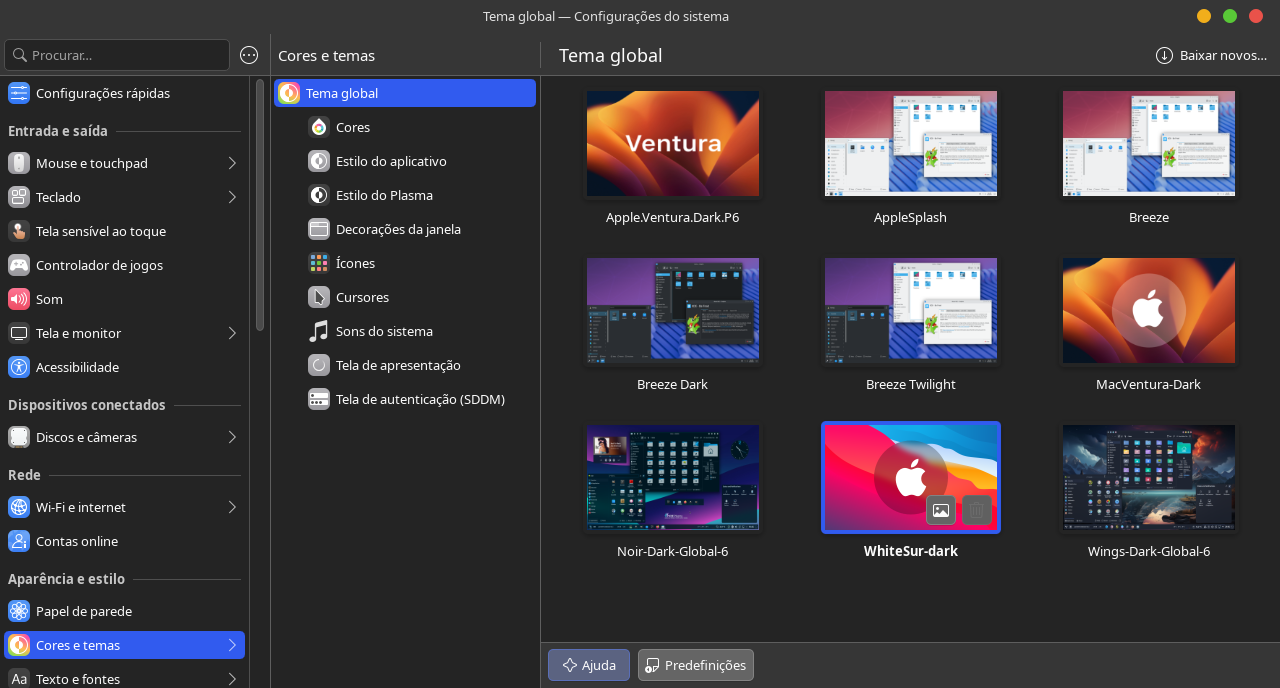Select the Apple.Ventura.Dark.P6 theme thumbnail

pyautogui.click(x=673, y=144)
